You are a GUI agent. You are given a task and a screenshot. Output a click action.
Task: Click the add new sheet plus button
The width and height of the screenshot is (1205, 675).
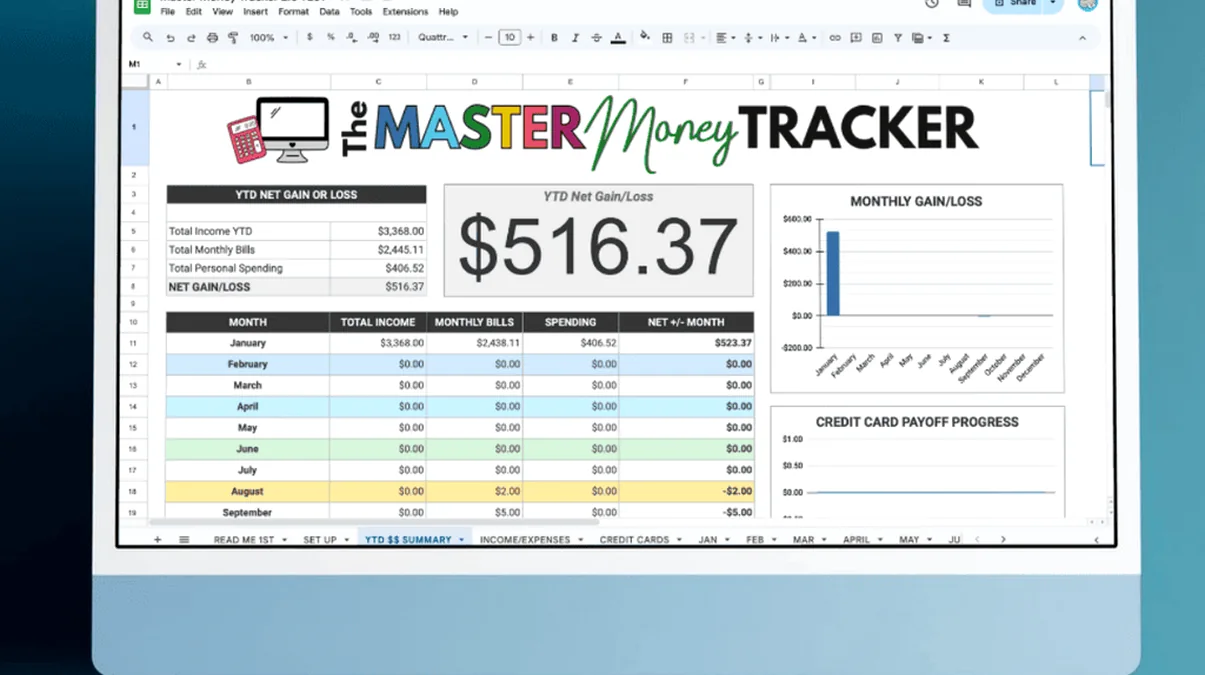[157, 540]
